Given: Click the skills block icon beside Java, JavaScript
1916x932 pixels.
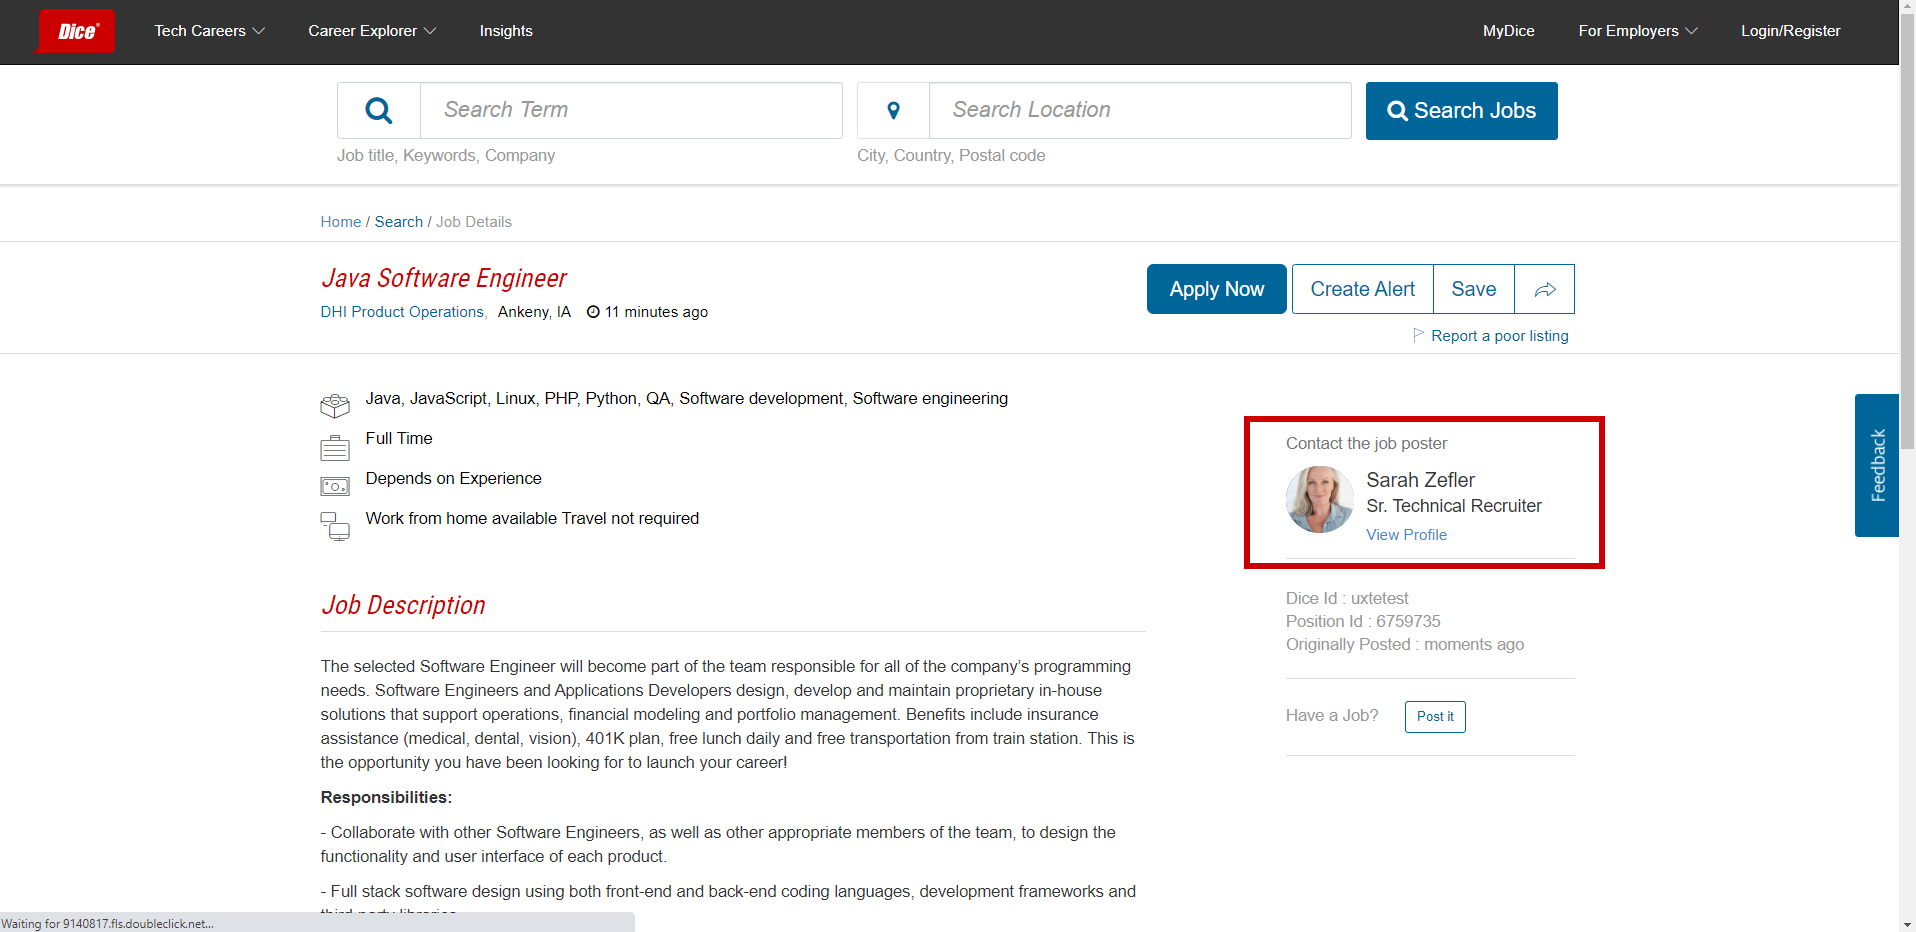Looking at the screenshot, I should (334, 404).
